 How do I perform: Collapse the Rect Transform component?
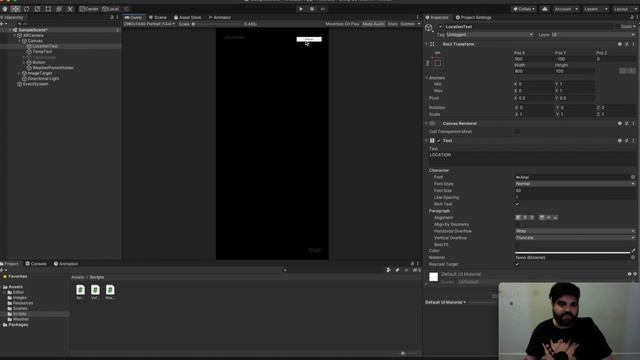(x=427, y=44)
